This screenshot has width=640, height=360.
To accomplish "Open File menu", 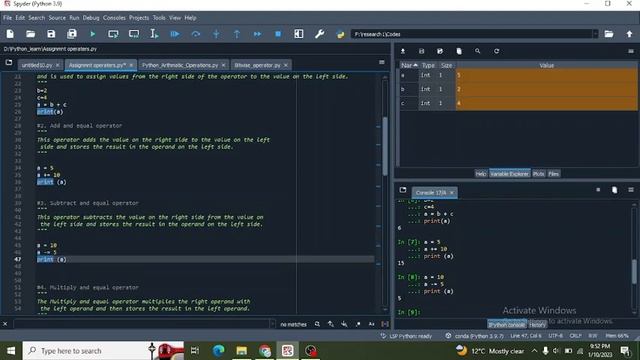I will coord(7,18).
